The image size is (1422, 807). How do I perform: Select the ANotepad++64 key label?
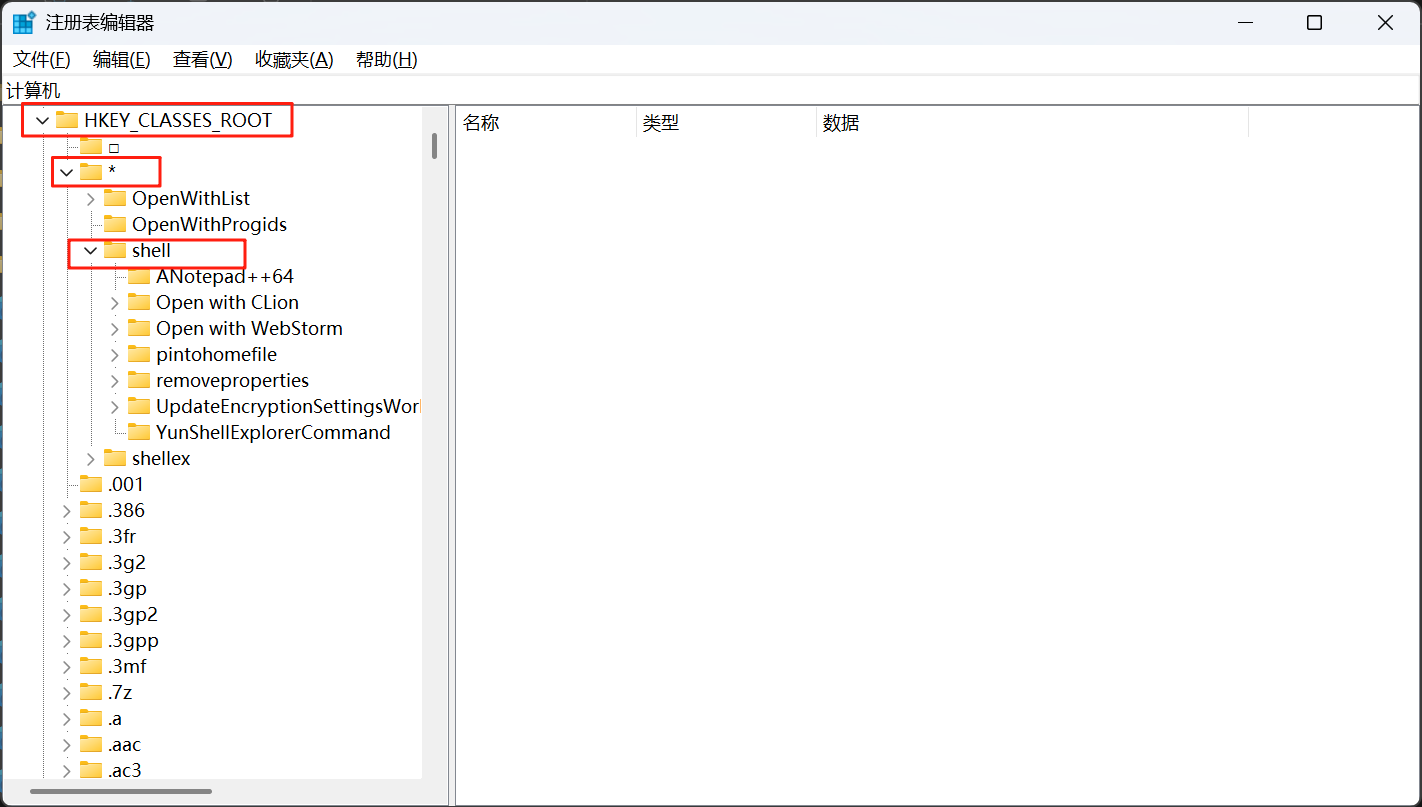tap(225, 276)
